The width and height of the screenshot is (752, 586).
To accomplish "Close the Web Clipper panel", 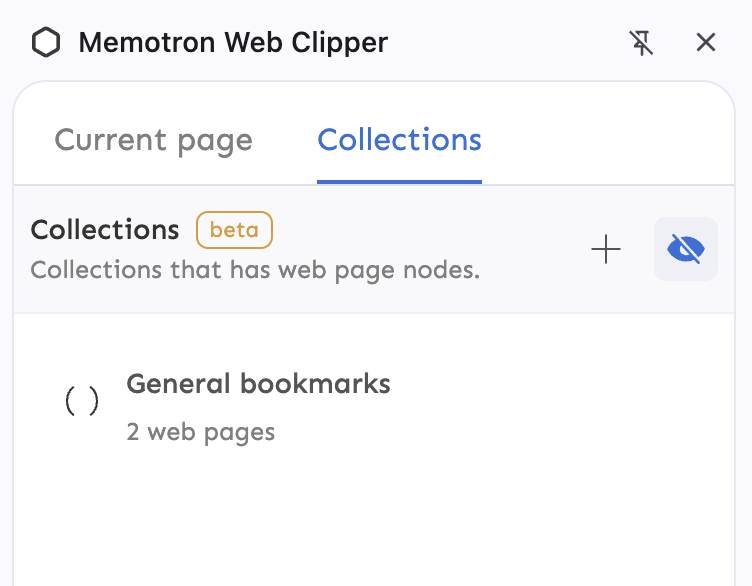I will pyautogui.click(x=706, y=43).
